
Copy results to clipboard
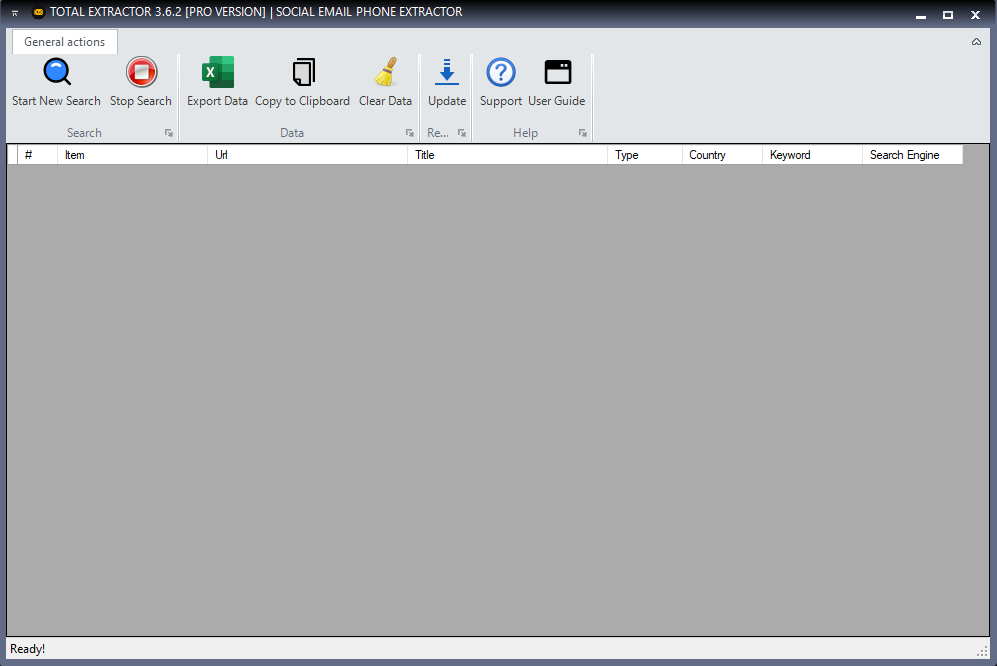[303, 83]
